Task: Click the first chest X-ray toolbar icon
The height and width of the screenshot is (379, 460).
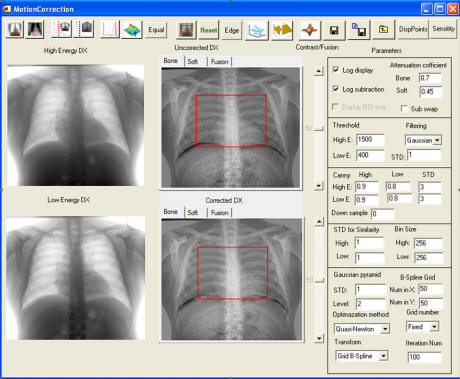Action: point(14,30)
